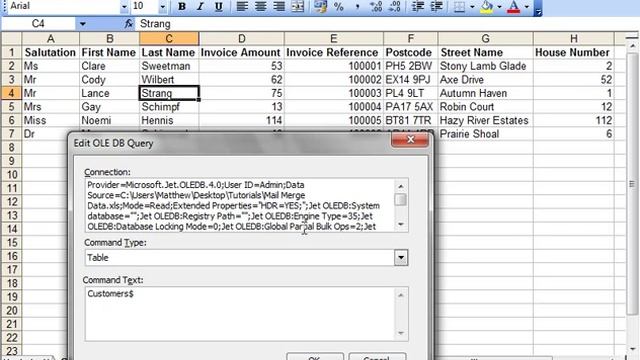
Task: Select cell 'Mrs' in Salutation column
Action: click(x=51, y=107)
